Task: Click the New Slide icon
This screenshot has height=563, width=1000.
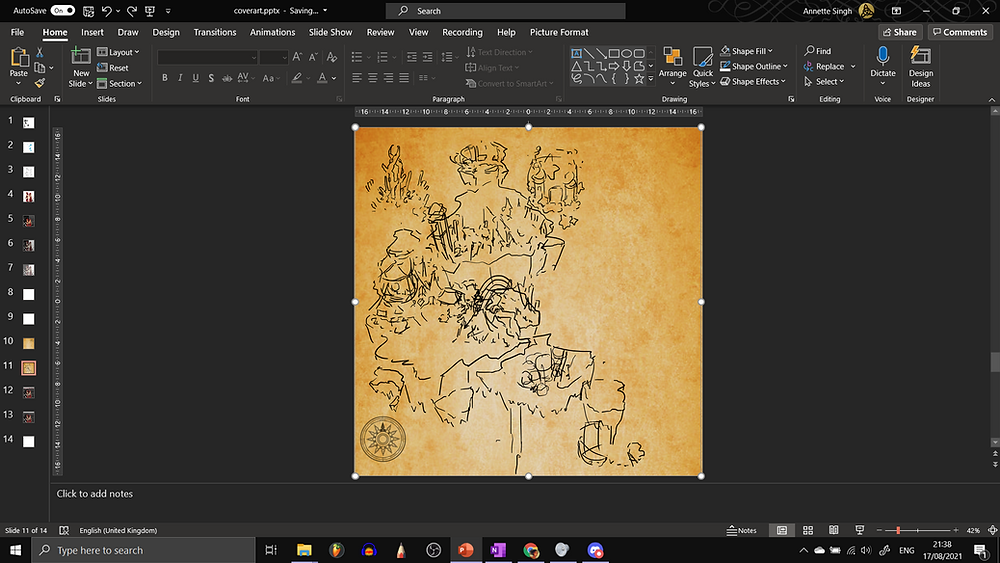Action: (x=81, y=56)
